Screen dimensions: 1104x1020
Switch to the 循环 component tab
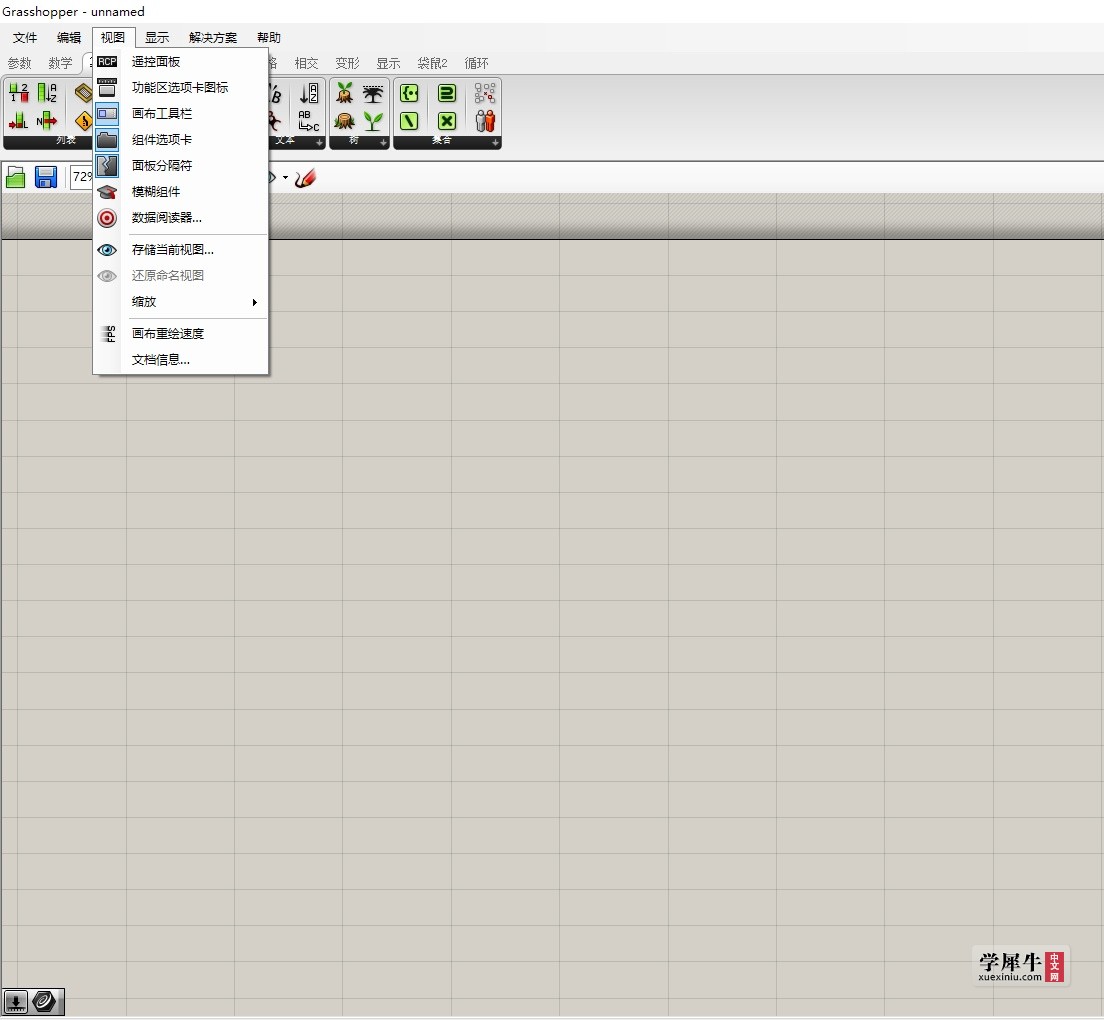tap(477, 63)
